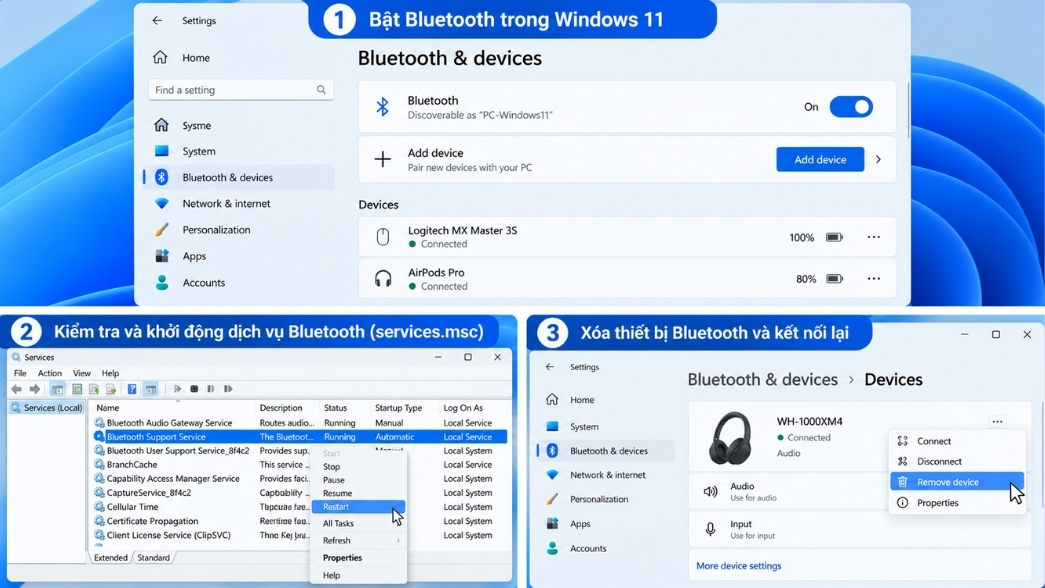Turn off the Bluetooth On toggle
Viewport: 1045px width, 588px height.
tap(851, 107)
